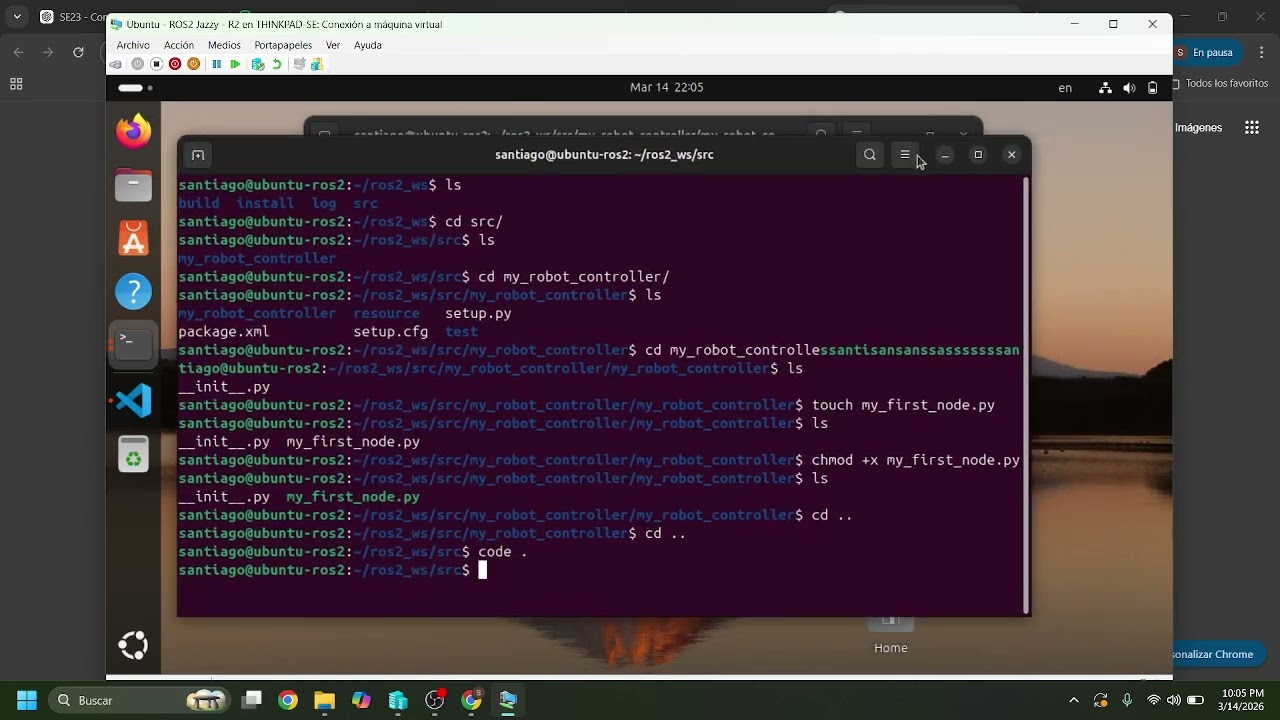Click the black square Turn Off VM icon

click(x=156, y=64)
